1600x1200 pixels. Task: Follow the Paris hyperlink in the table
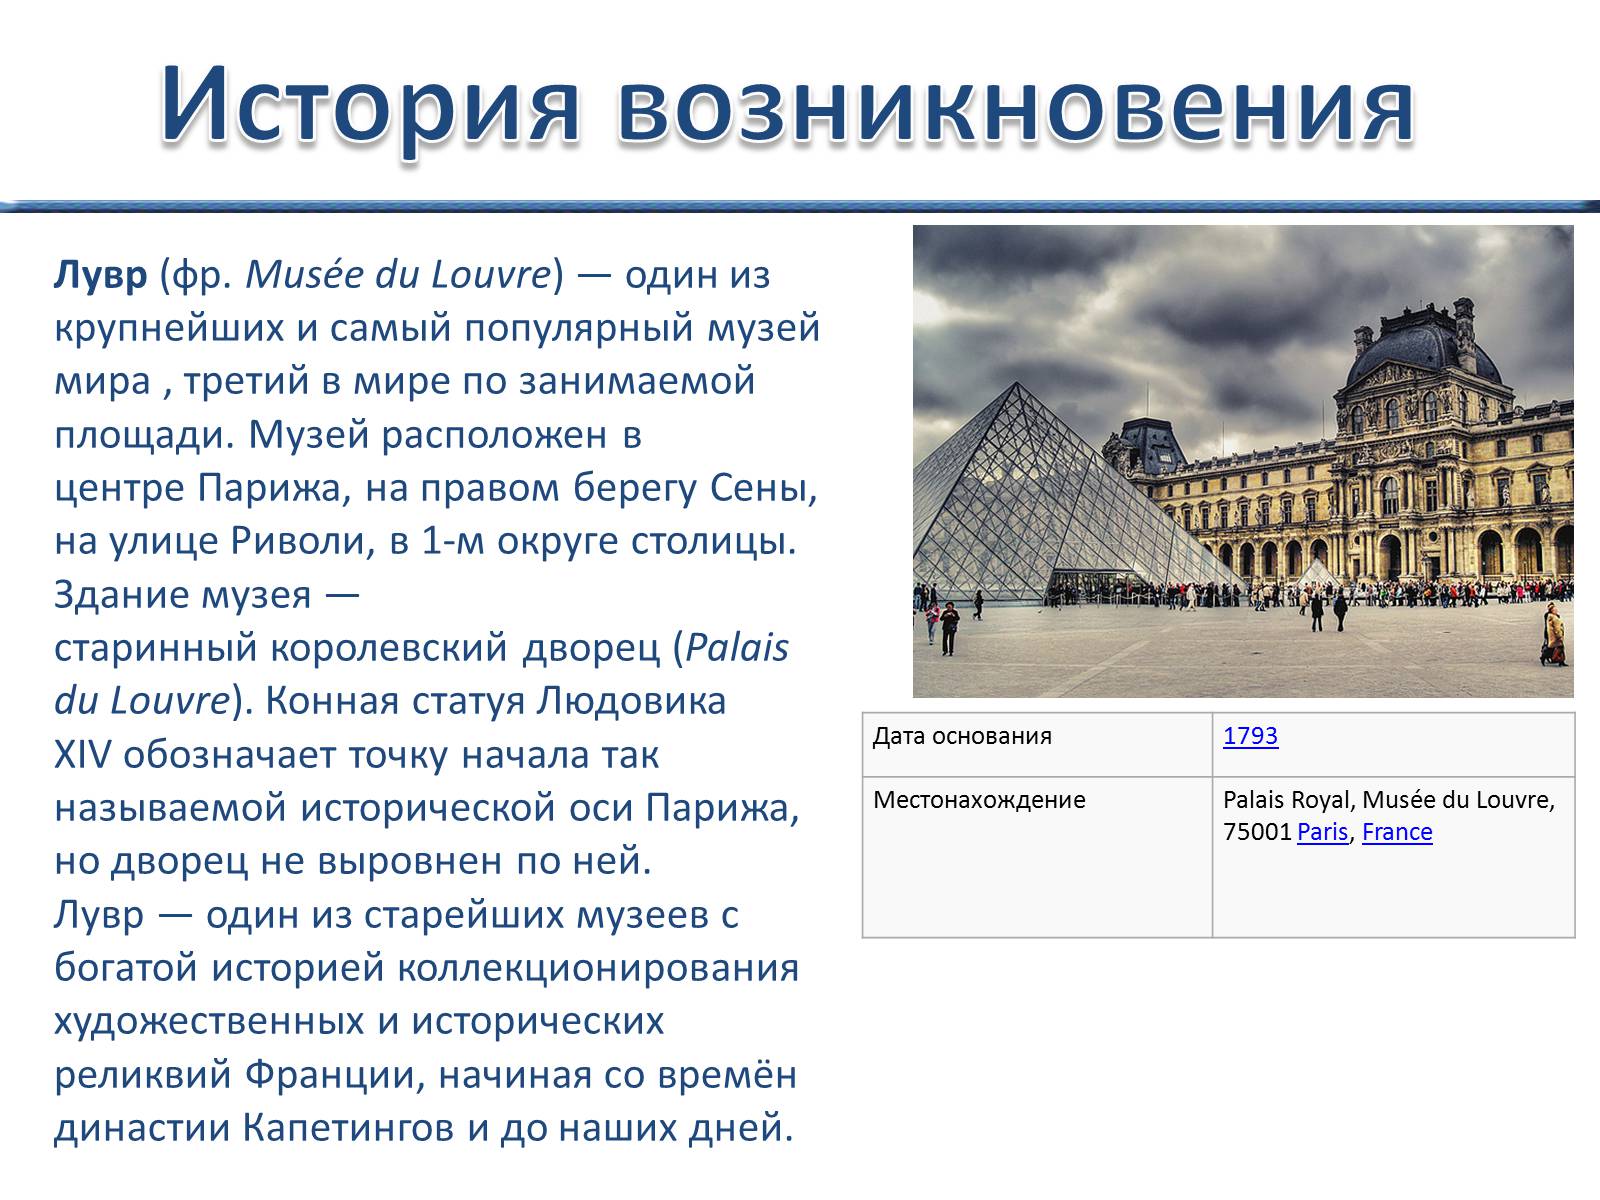coord(1322,832)
